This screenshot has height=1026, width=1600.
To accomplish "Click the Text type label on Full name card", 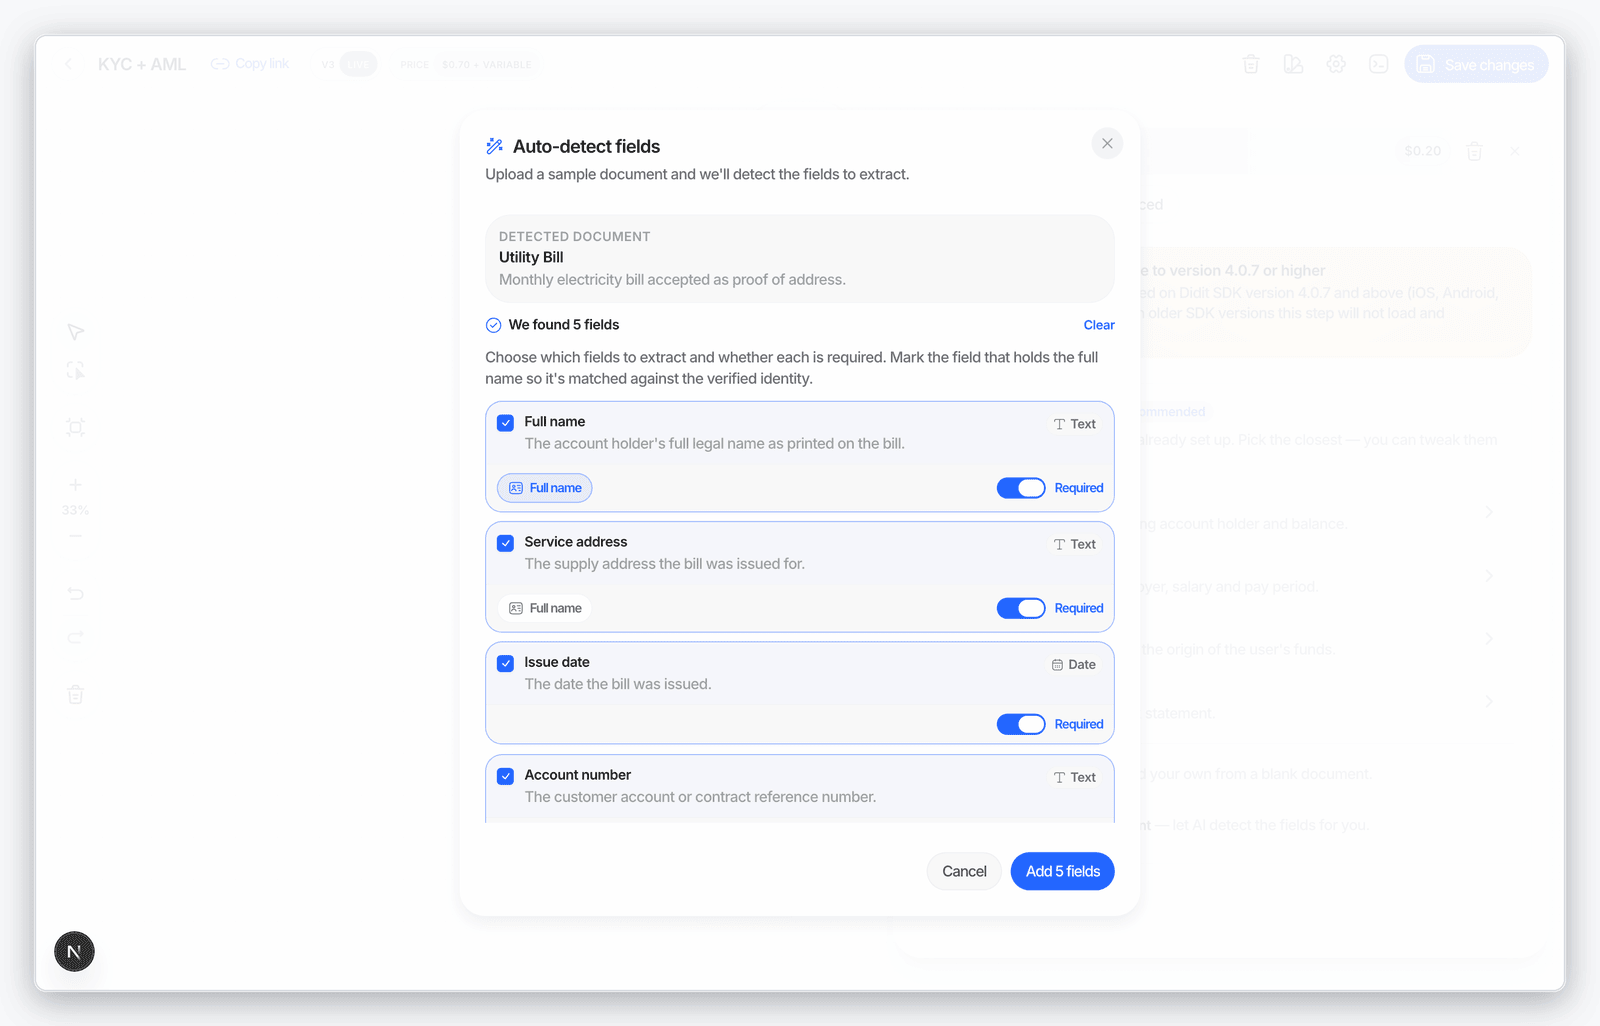I will pyautogui.click(x=1075, y=424).
